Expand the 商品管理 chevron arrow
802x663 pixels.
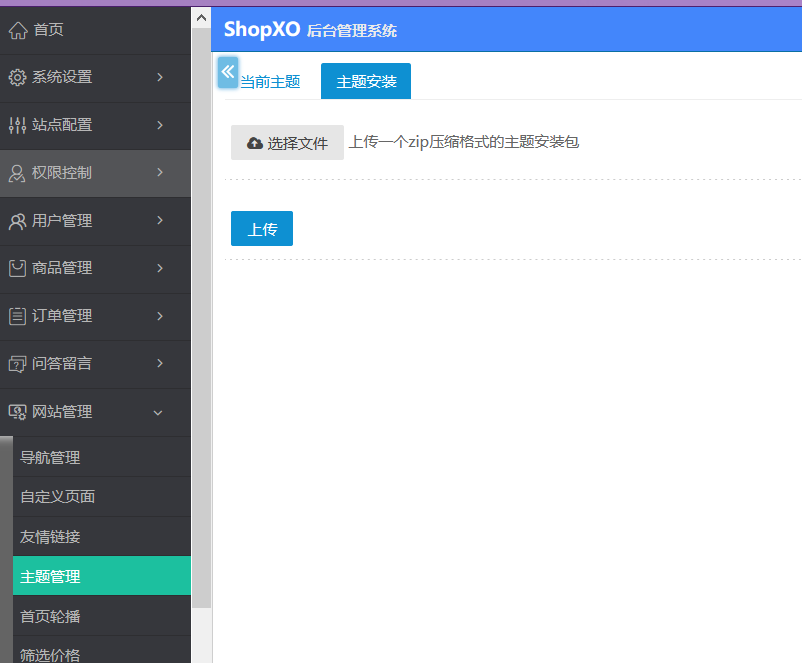160,268
